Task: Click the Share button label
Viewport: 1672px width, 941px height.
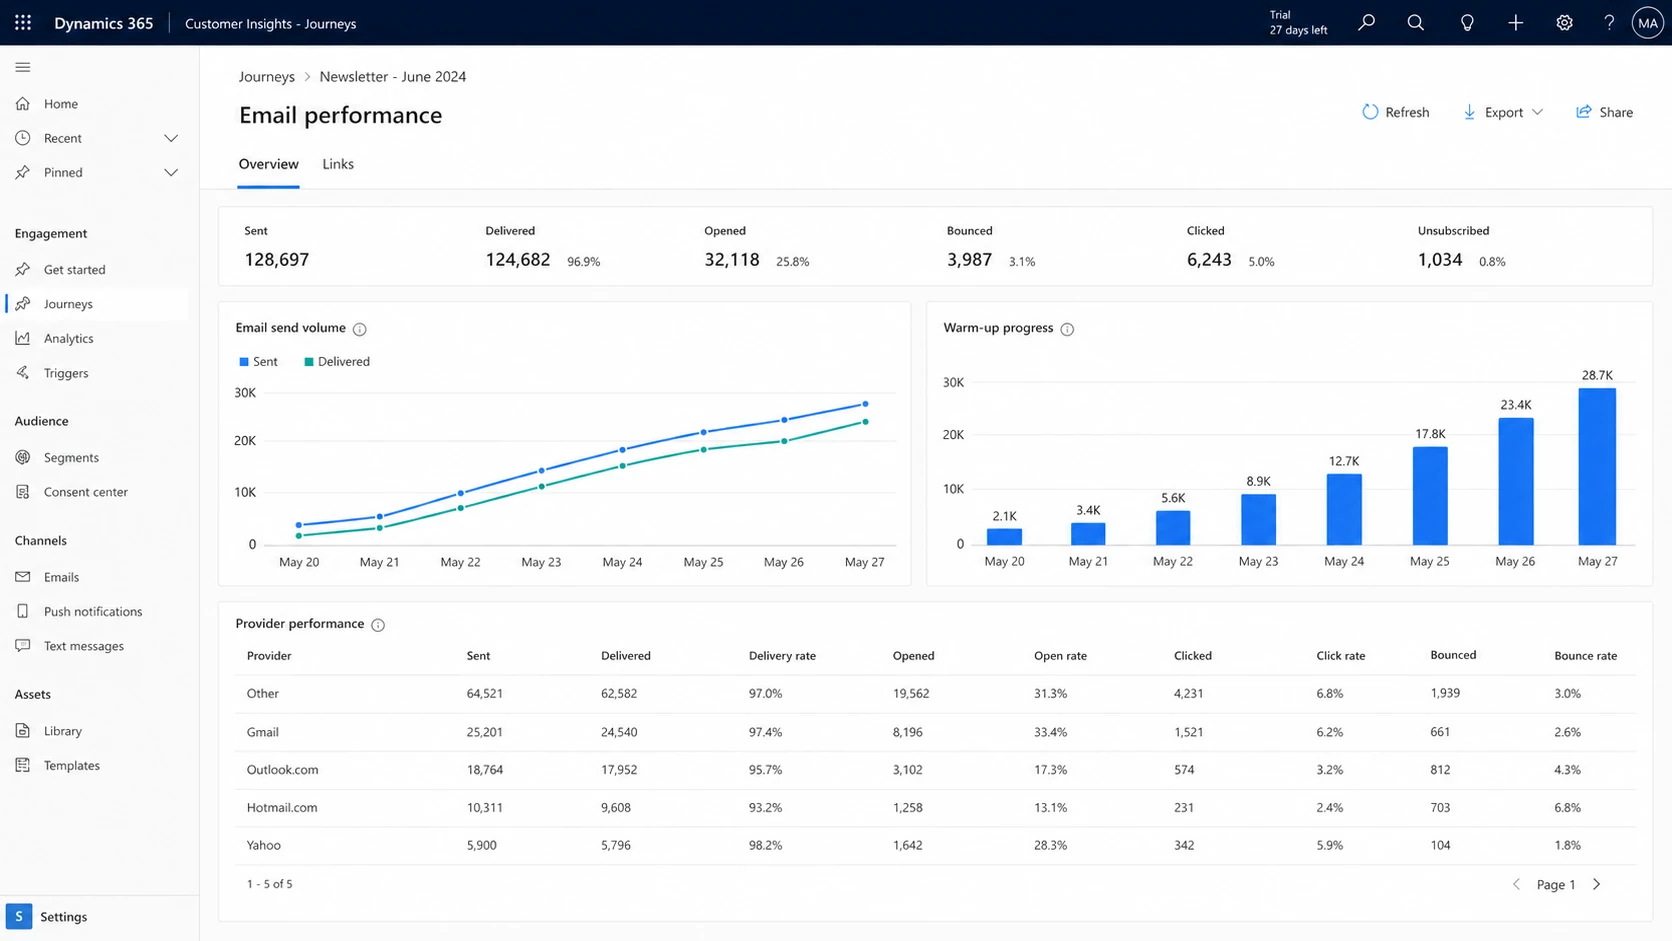Action: pos(1616,112)
